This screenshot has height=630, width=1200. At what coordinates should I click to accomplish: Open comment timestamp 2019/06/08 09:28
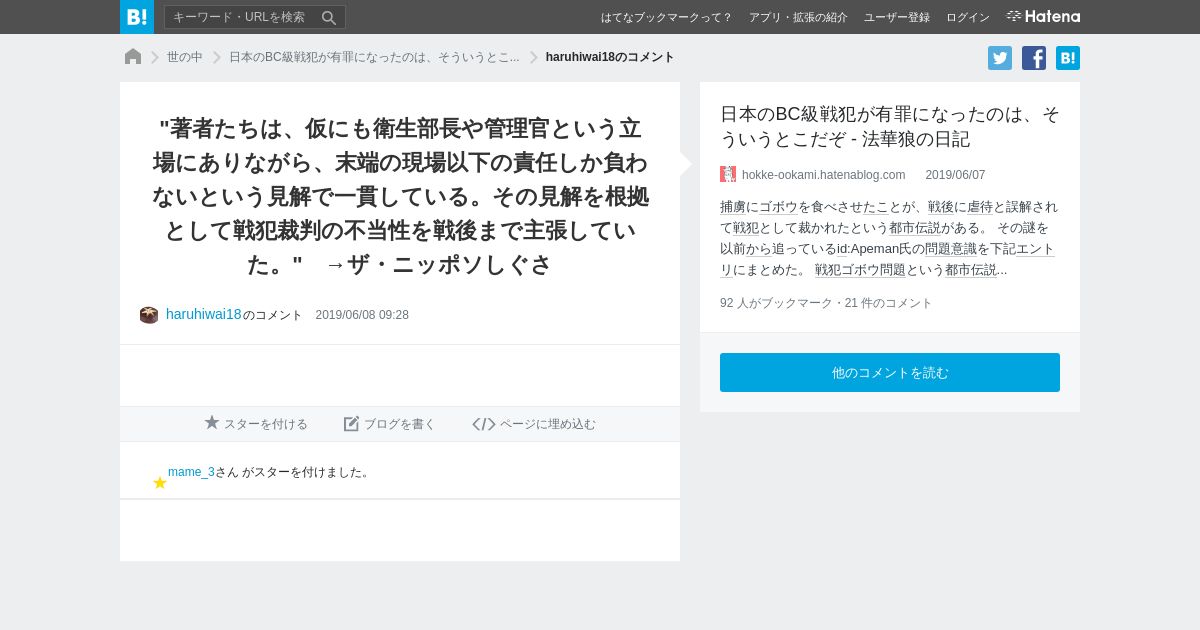362,315
